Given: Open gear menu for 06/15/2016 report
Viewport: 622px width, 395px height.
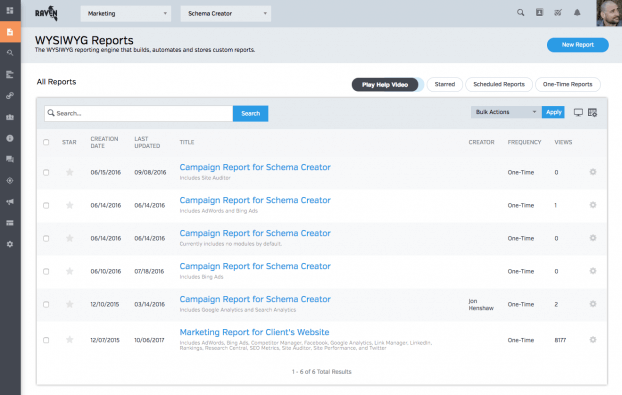Looking at the screenshot, I should tap(593, 172).
